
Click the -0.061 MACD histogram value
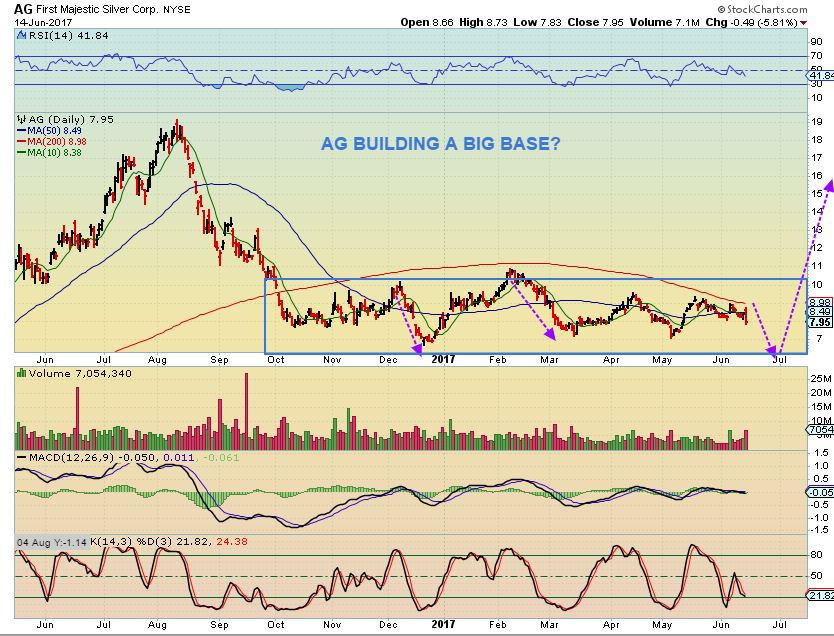[220, 457]
